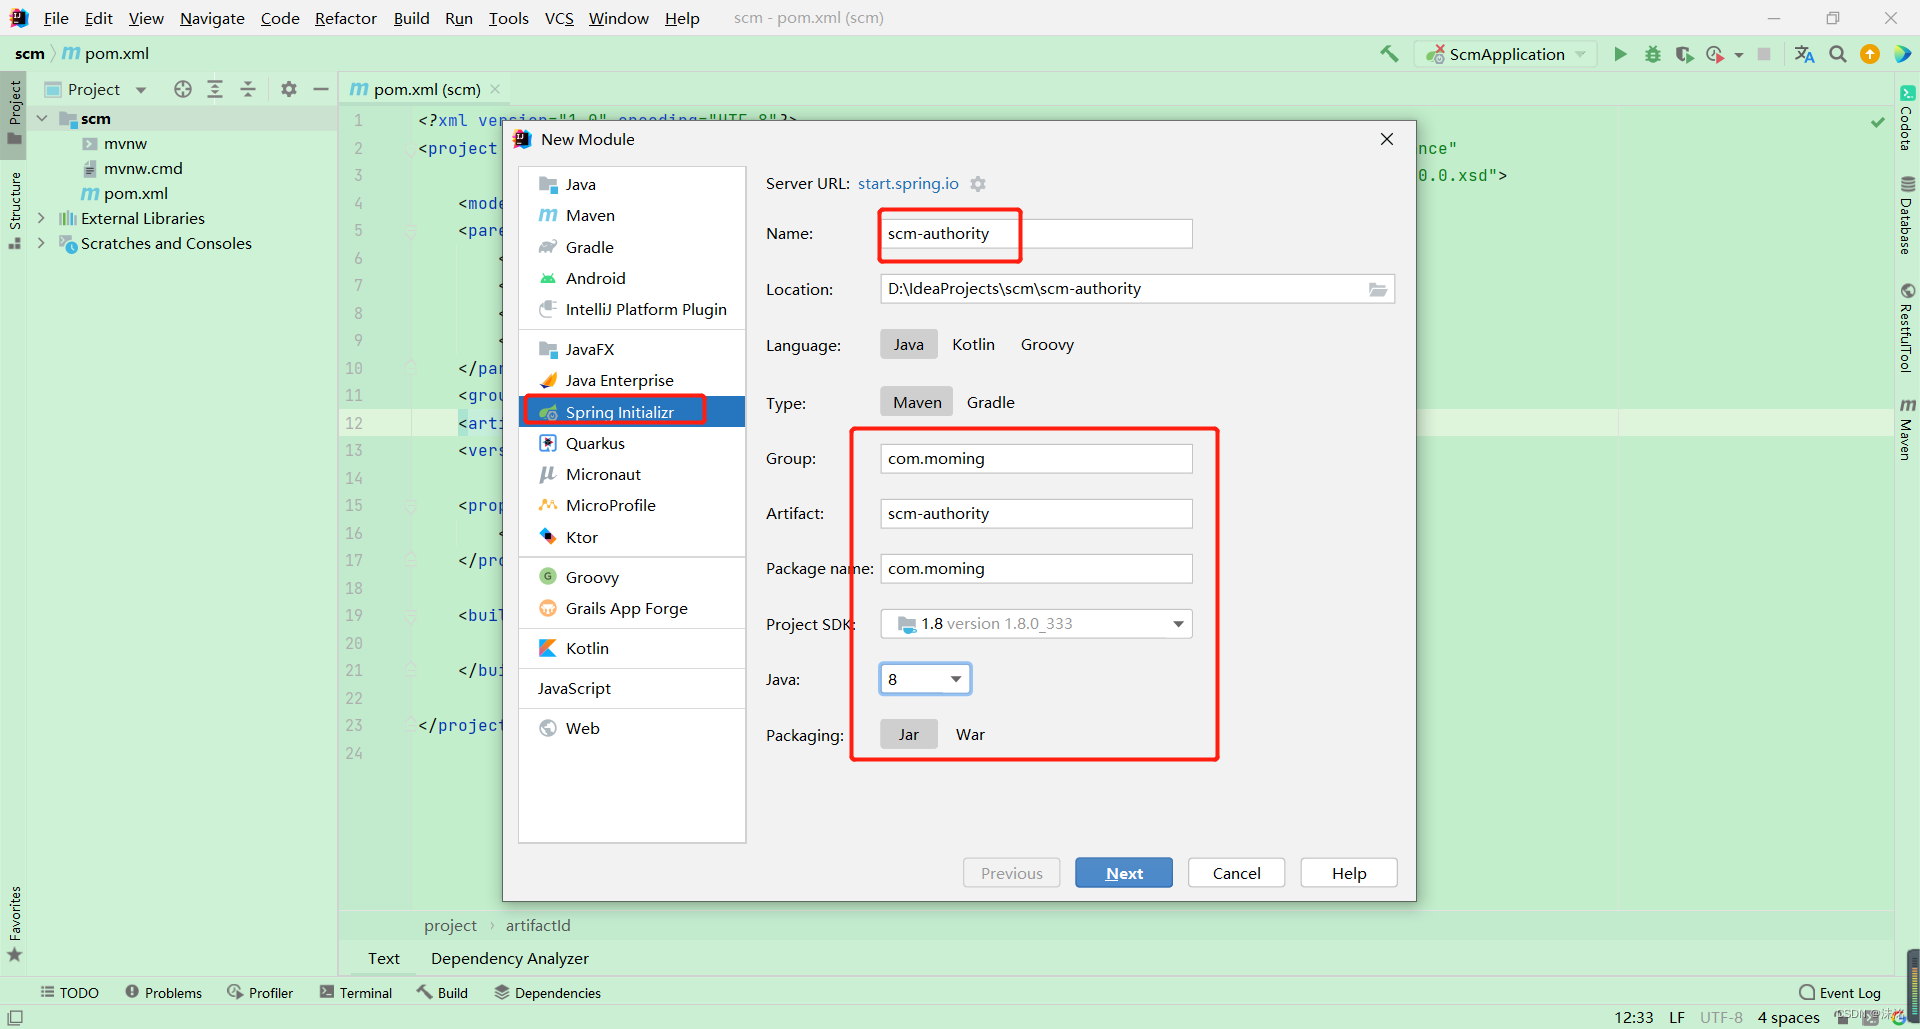This screenshot has height=1029, width=1920.
Task: Click the Package name field
Action: point(1036,569)
